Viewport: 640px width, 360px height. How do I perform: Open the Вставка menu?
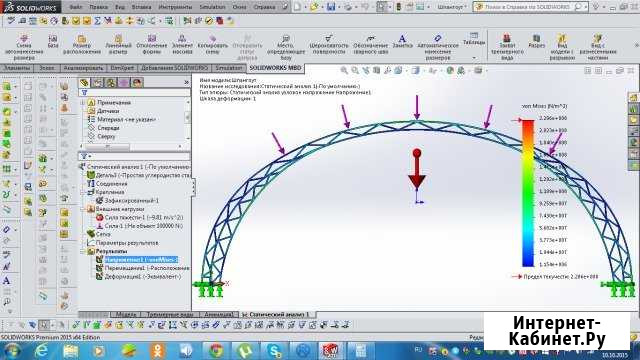[x=142, y=7]
